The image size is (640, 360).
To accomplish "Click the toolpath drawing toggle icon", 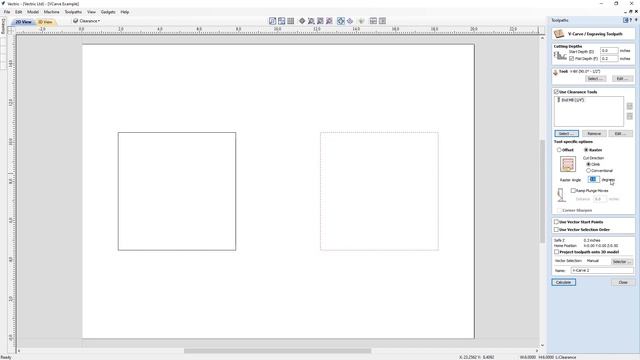I will [x=350, y=21].
